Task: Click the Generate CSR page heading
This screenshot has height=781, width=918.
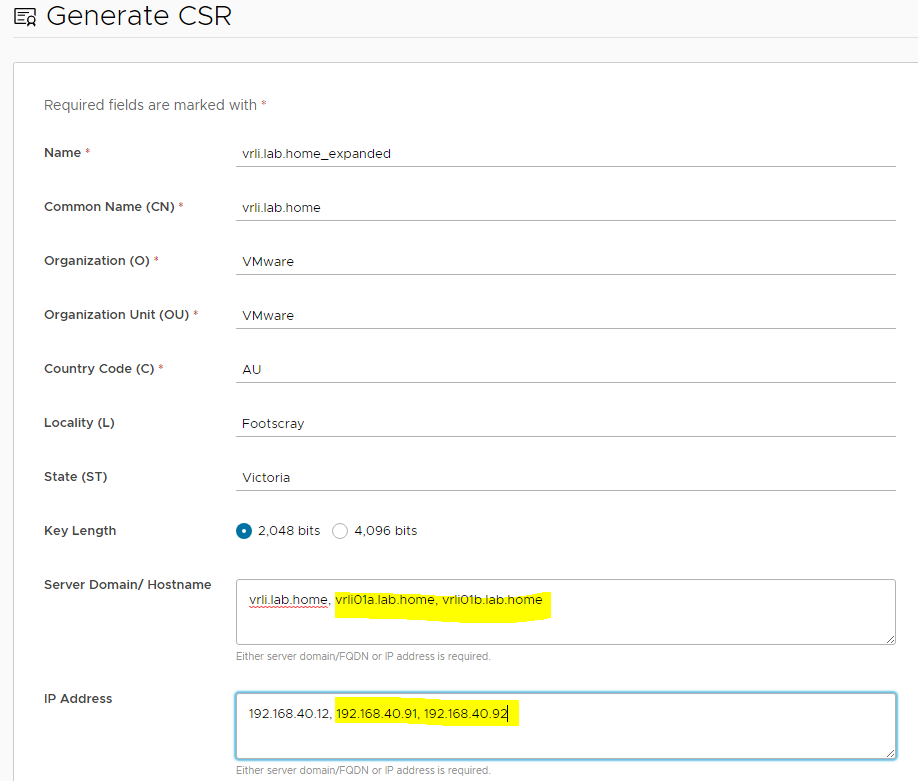Action: (x=139, y=17)
